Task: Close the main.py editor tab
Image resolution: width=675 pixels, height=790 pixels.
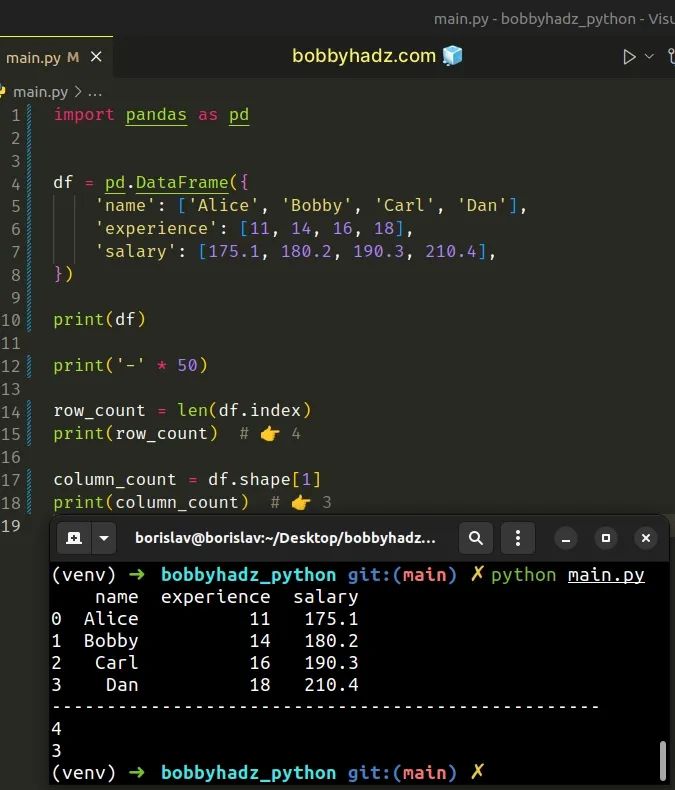Action: 96,57
